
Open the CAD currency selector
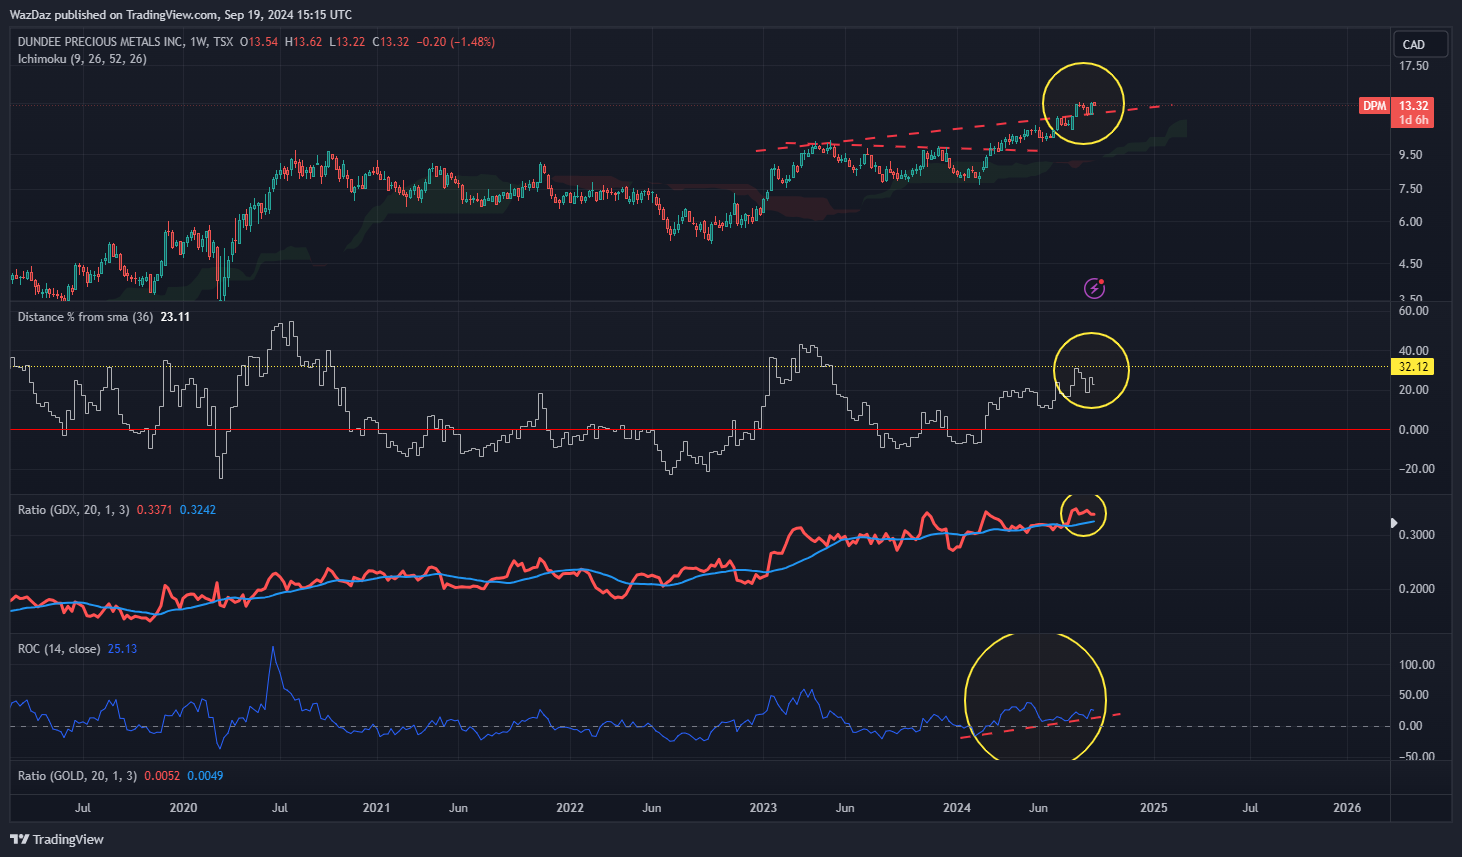tap(1420, 44)
